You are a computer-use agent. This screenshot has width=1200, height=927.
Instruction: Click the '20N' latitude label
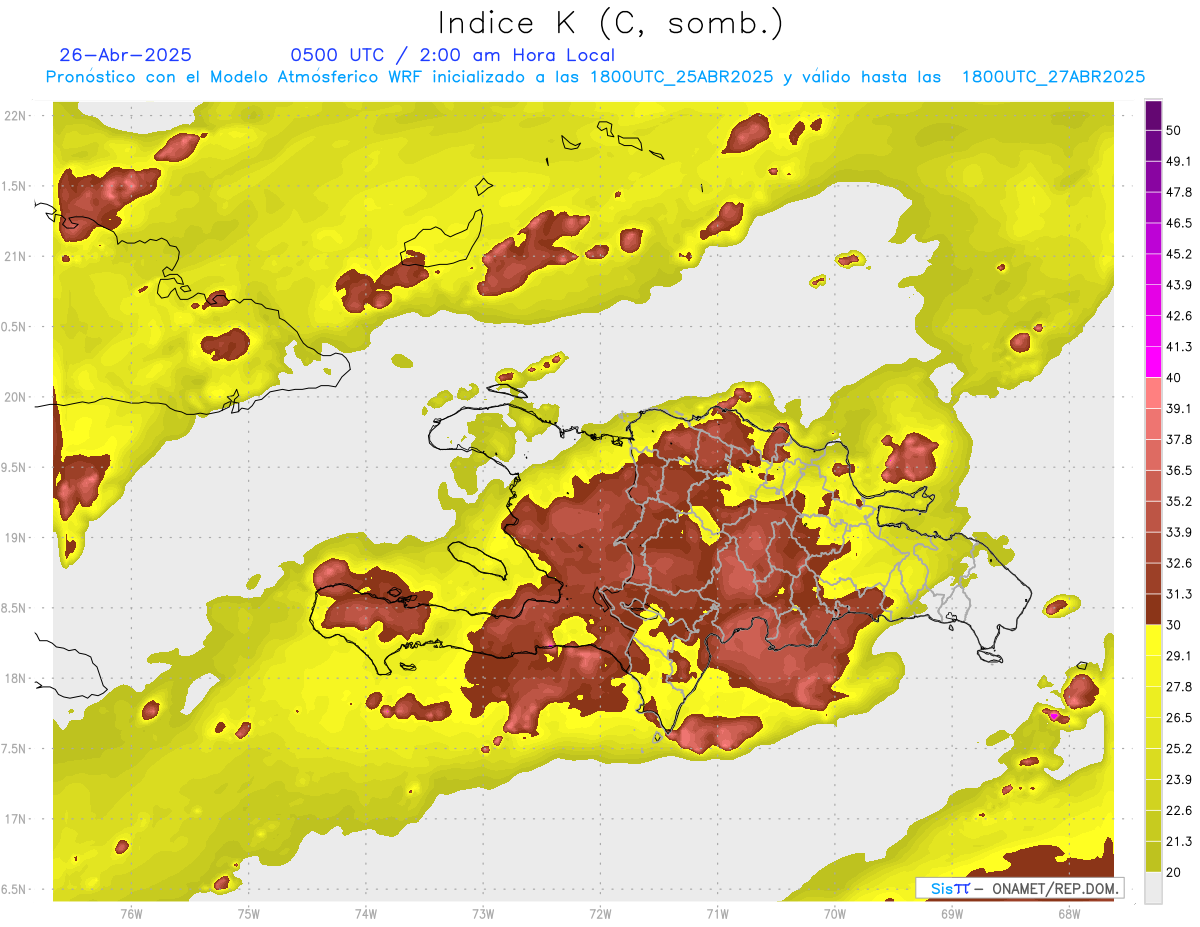coord(16,397)
